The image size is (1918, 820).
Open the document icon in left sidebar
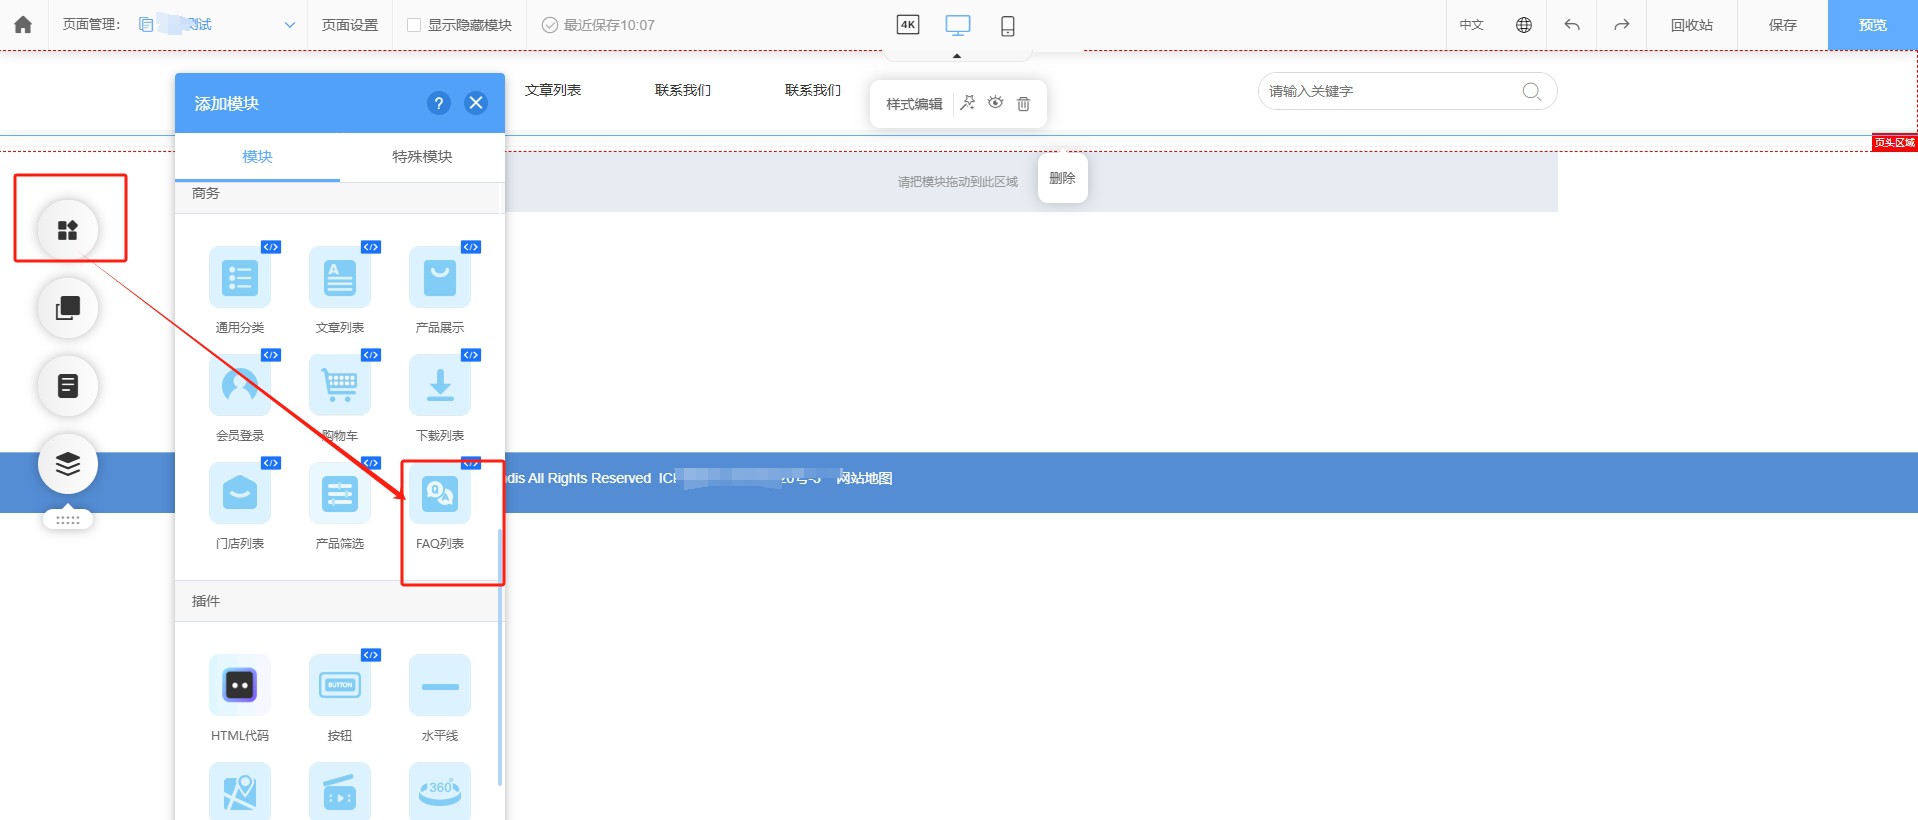tap(68, 386)
